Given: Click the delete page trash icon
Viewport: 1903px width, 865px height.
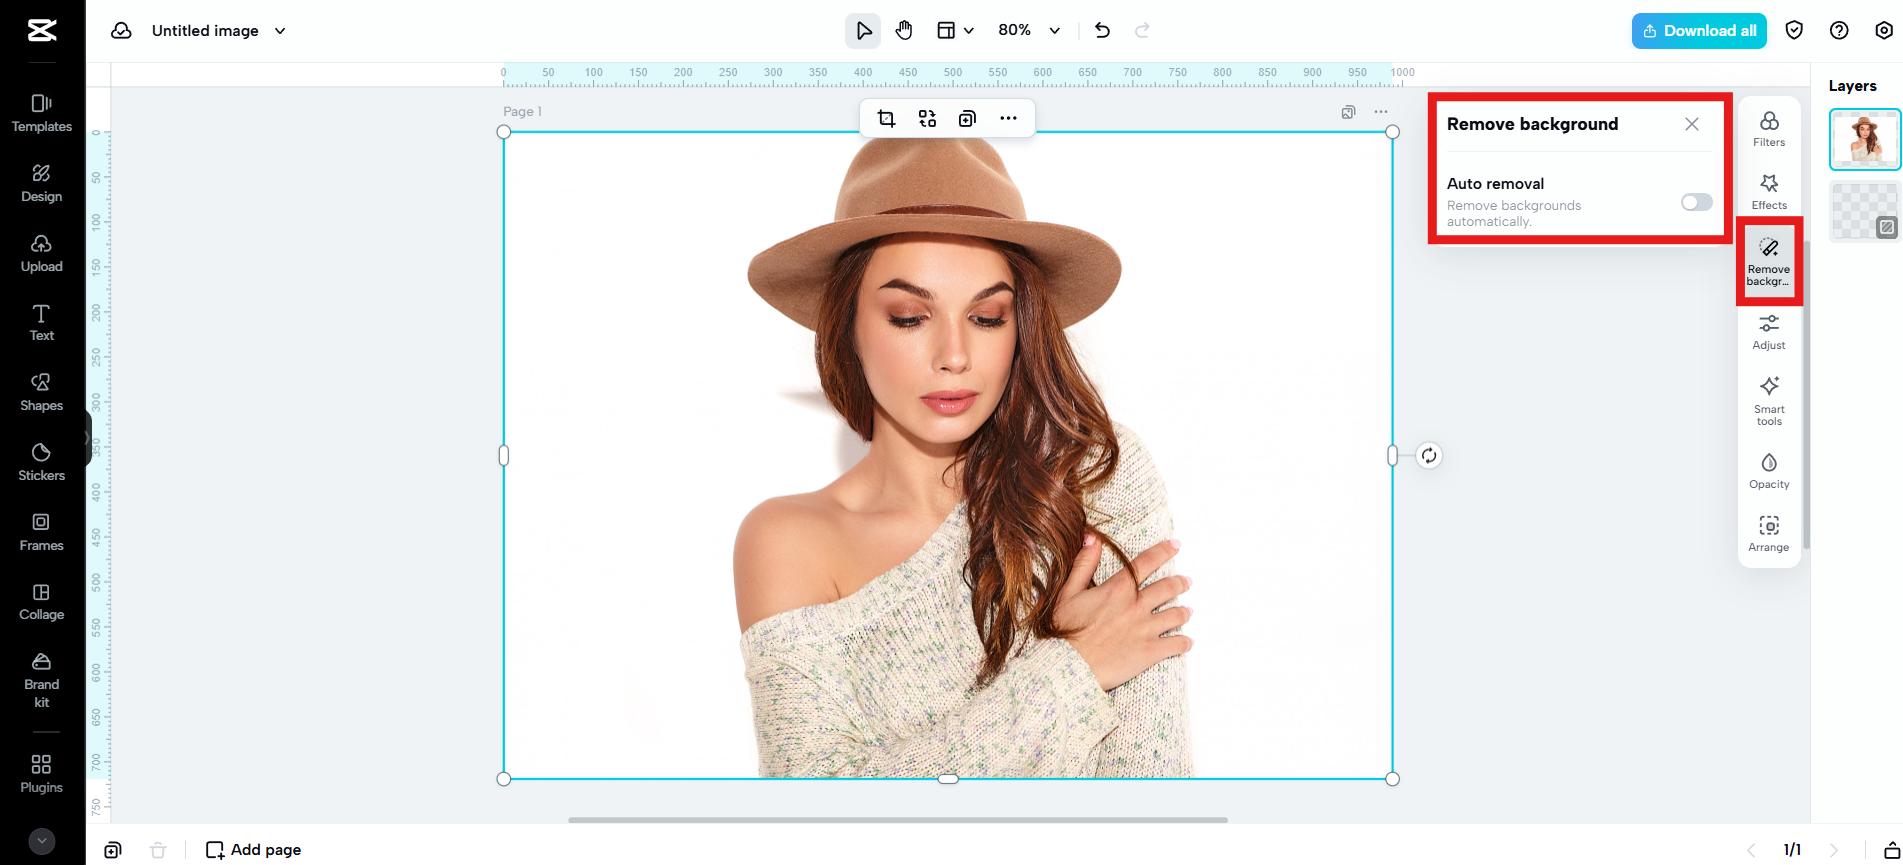Looking at the screenshot, I should tap(158, 850).
